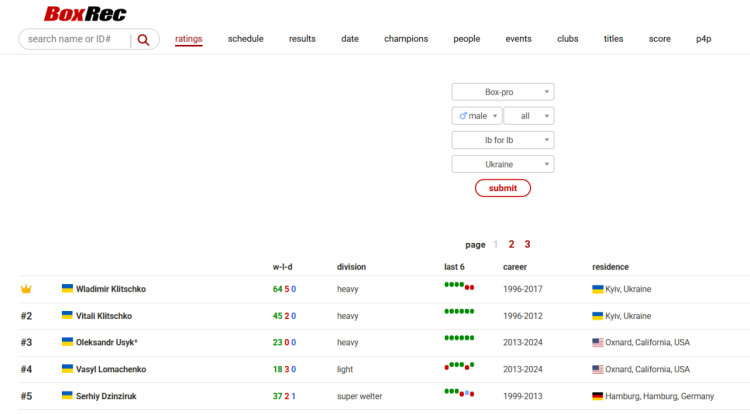Click the BoxRec logo
The height and width of the screenshot is (414, 750).
[x=85, y=14]
